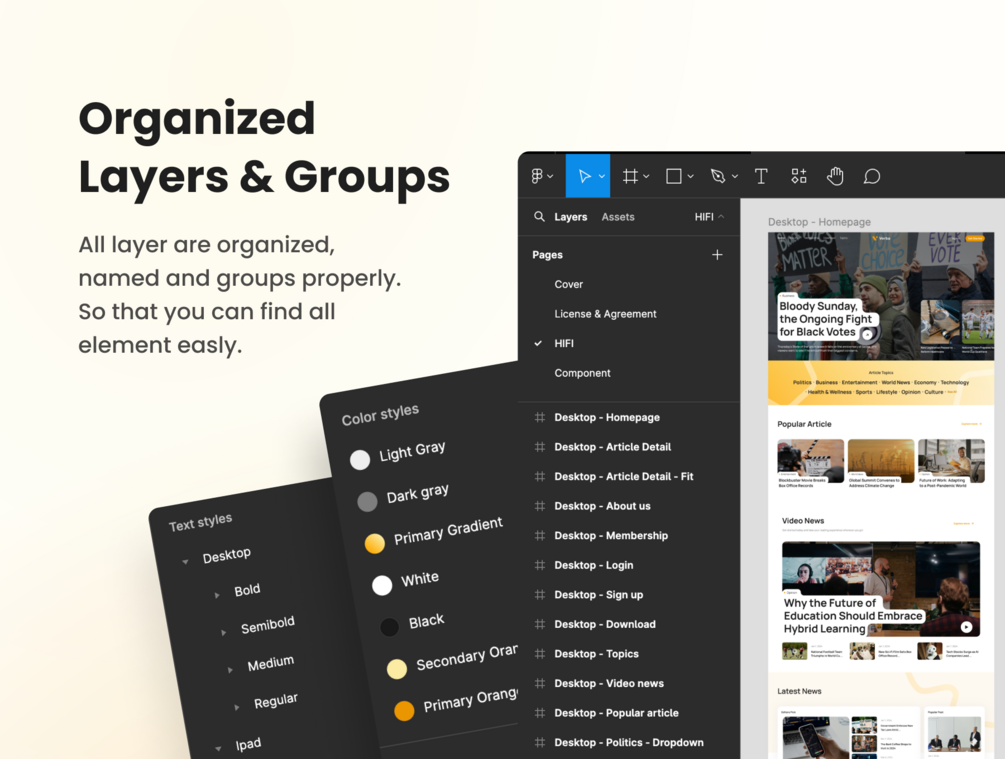
Task: Collapse the Ipad text styles group
Action: pyautogui.click(x=218, y=748)
